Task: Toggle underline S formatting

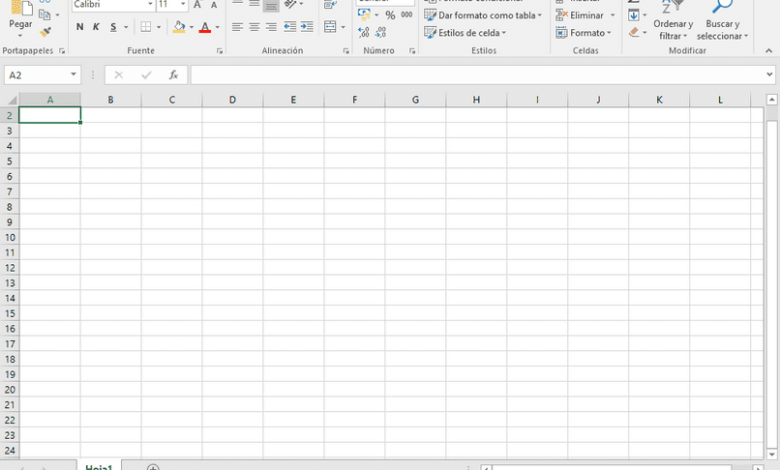Action: click(x=113, y=27)
